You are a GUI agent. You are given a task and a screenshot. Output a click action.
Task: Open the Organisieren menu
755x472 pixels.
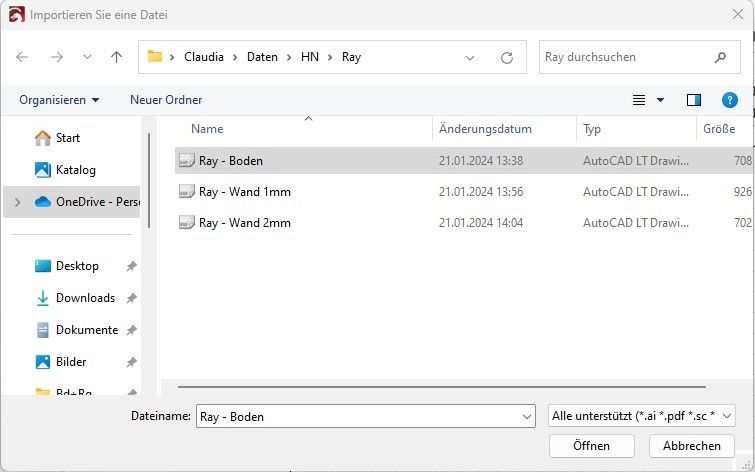coord(59,100)
